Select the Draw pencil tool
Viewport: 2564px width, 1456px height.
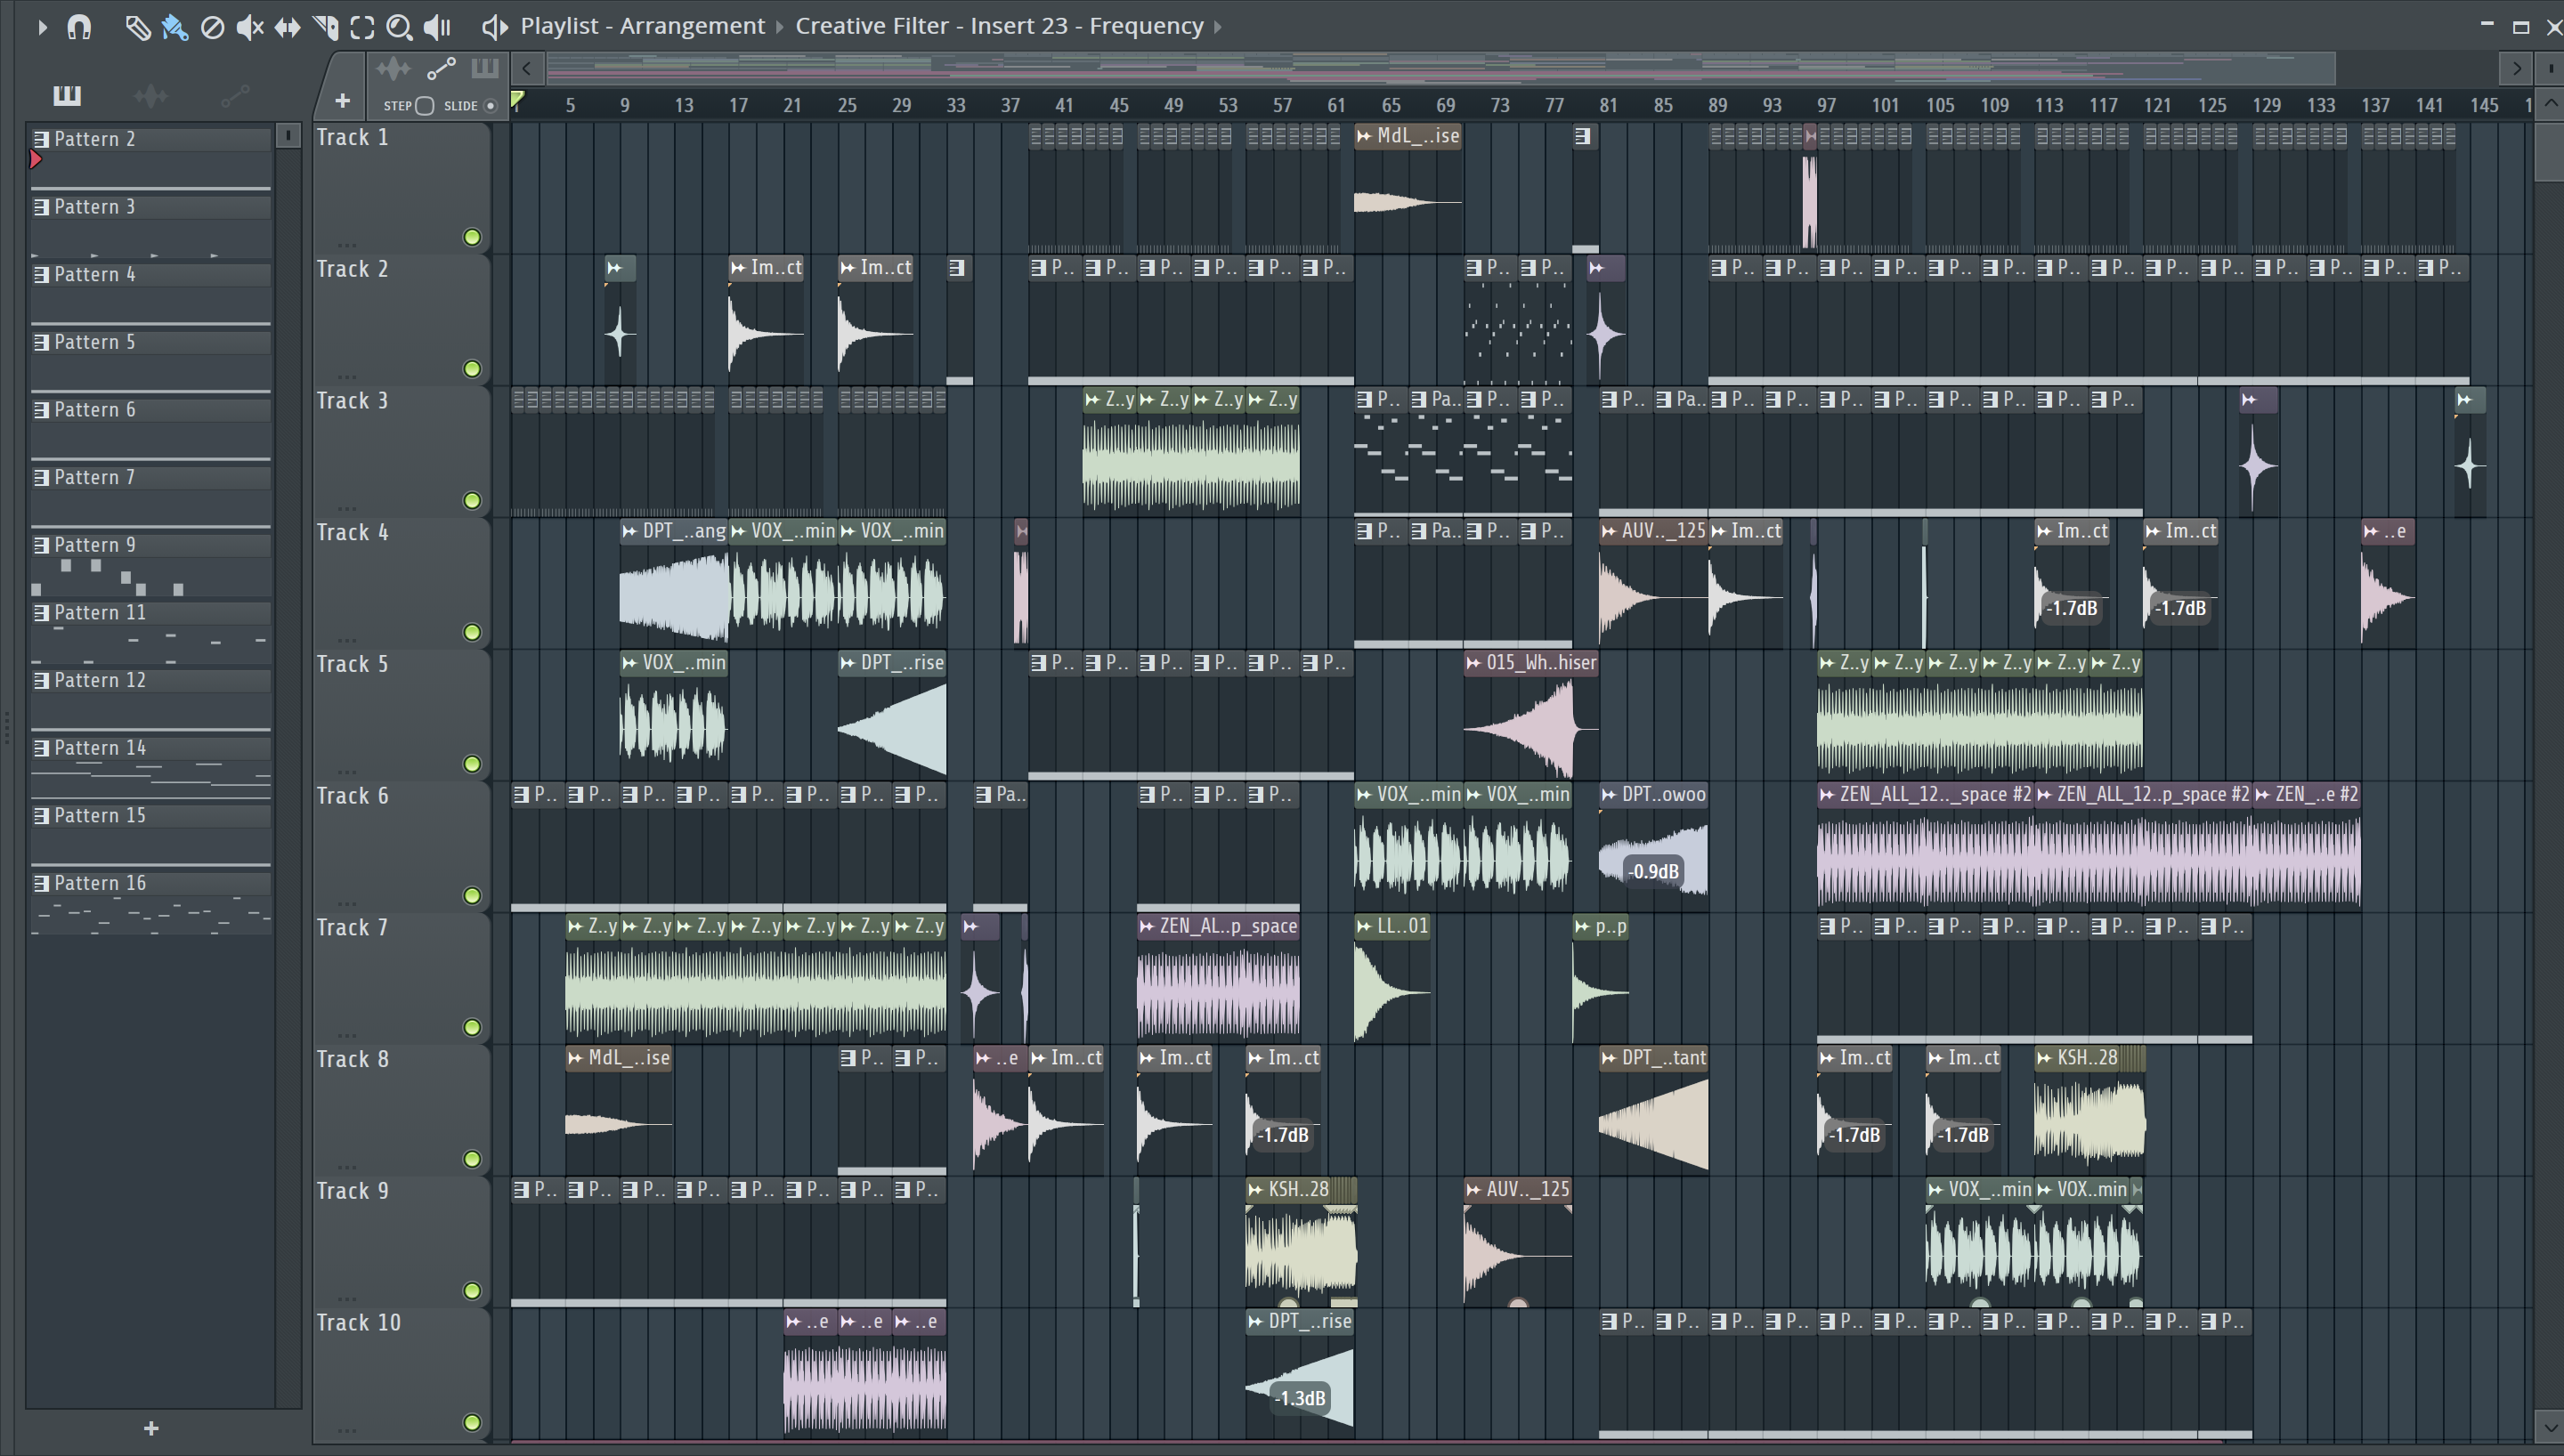[x=137, y=27]
